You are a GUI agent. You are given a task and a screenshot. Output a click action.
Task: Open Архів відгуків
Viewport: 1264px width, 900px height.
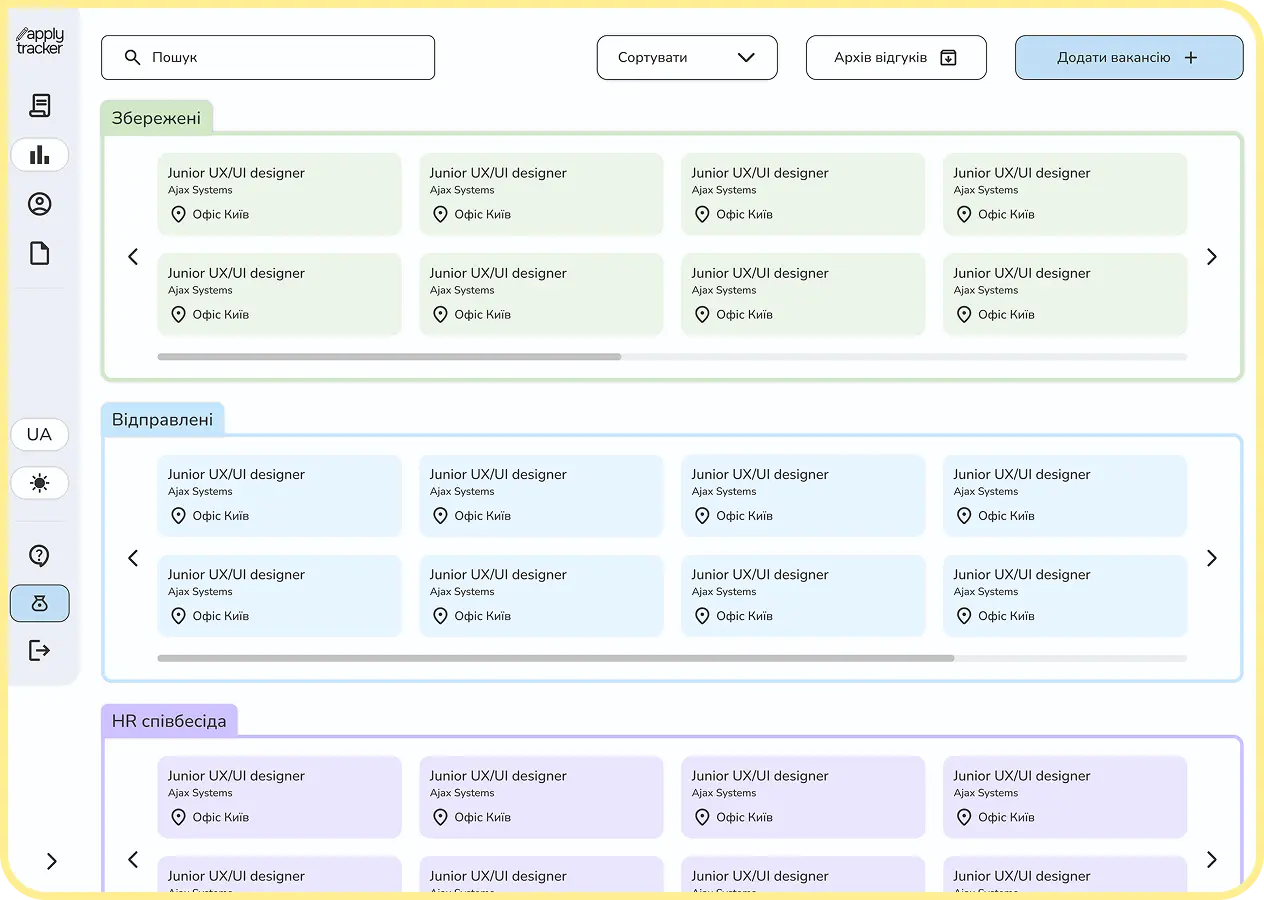click(x=895, y=57)
